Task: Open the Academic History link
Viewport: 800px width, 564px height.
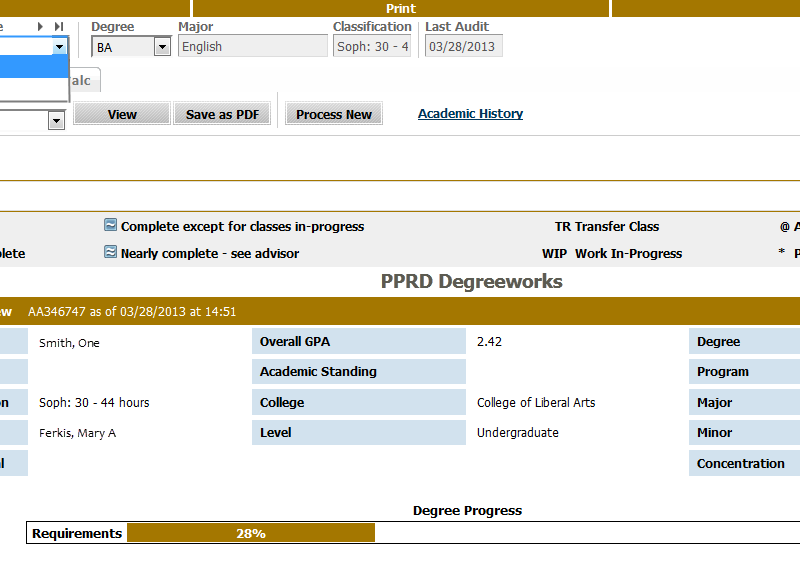Action: tap(470, 114)
